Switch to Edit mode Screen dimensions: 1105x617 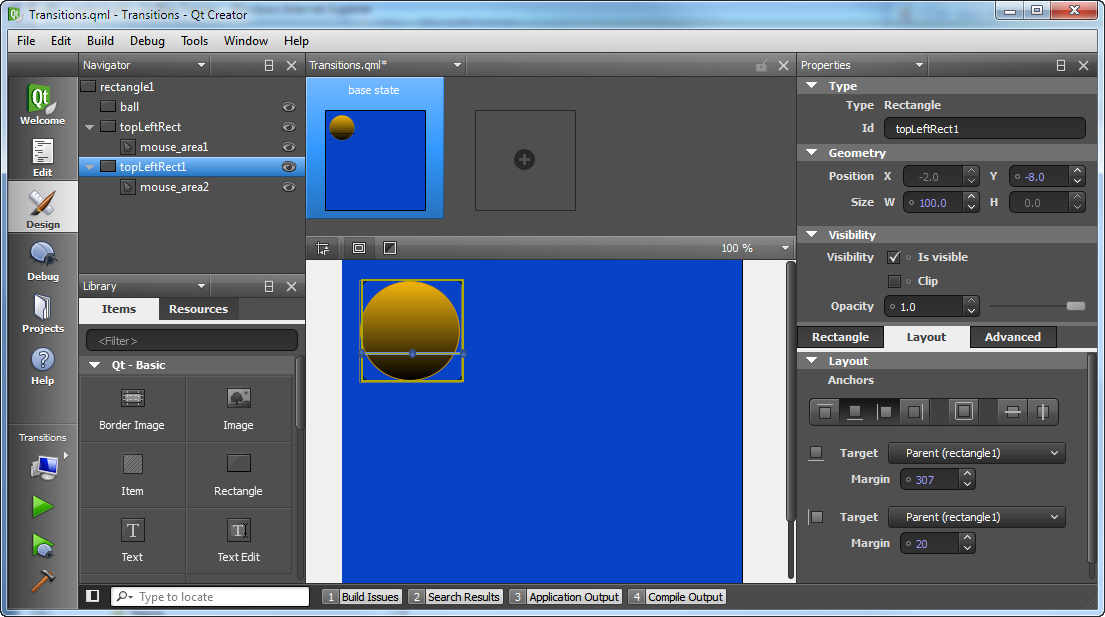pos(42,157)
